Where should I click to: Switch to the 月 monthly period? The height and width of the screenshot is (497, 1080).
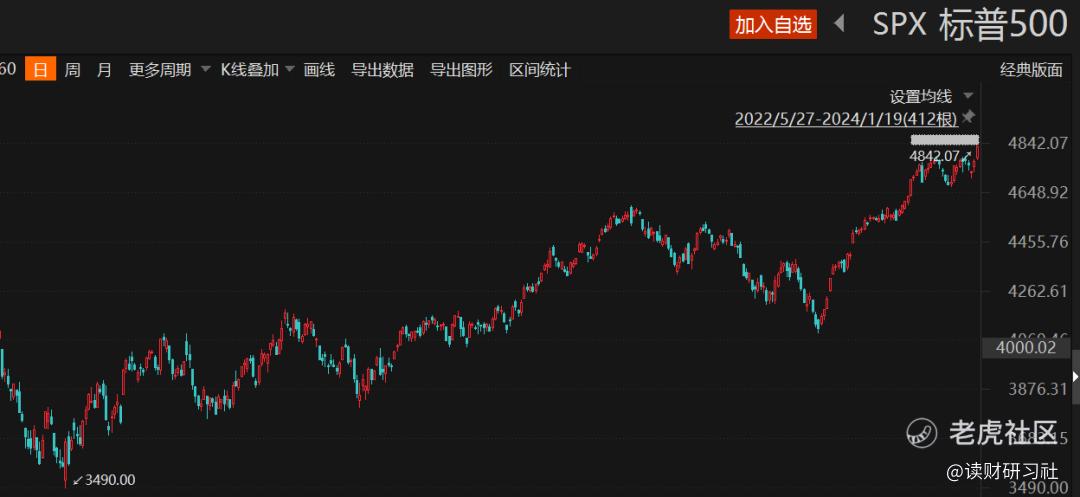(x=104, y=70)
